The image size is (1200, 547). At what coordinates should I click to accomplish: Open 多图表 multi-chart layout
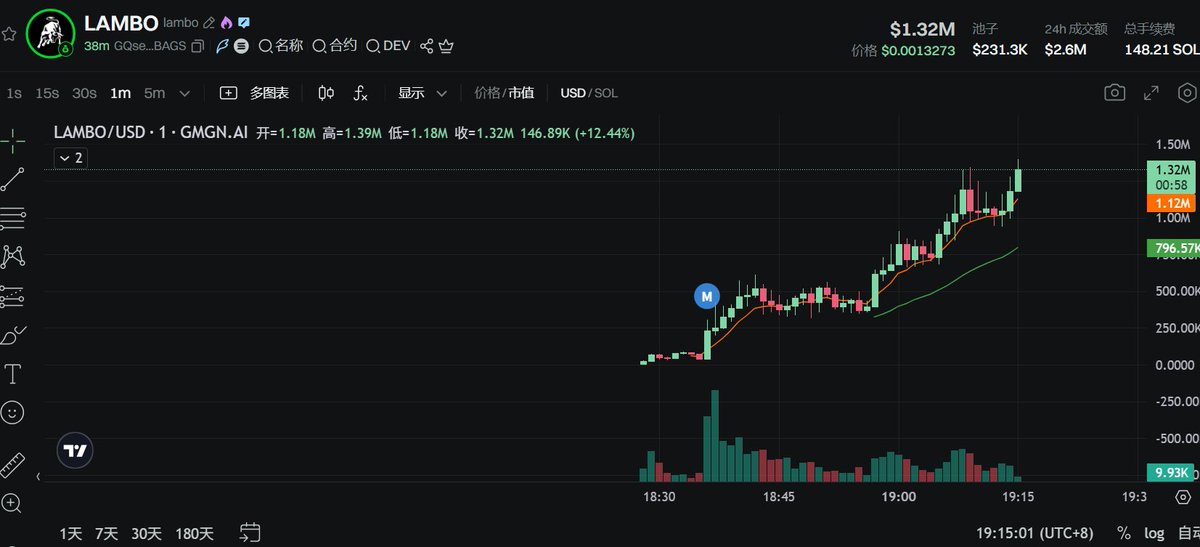pos(255,93)
